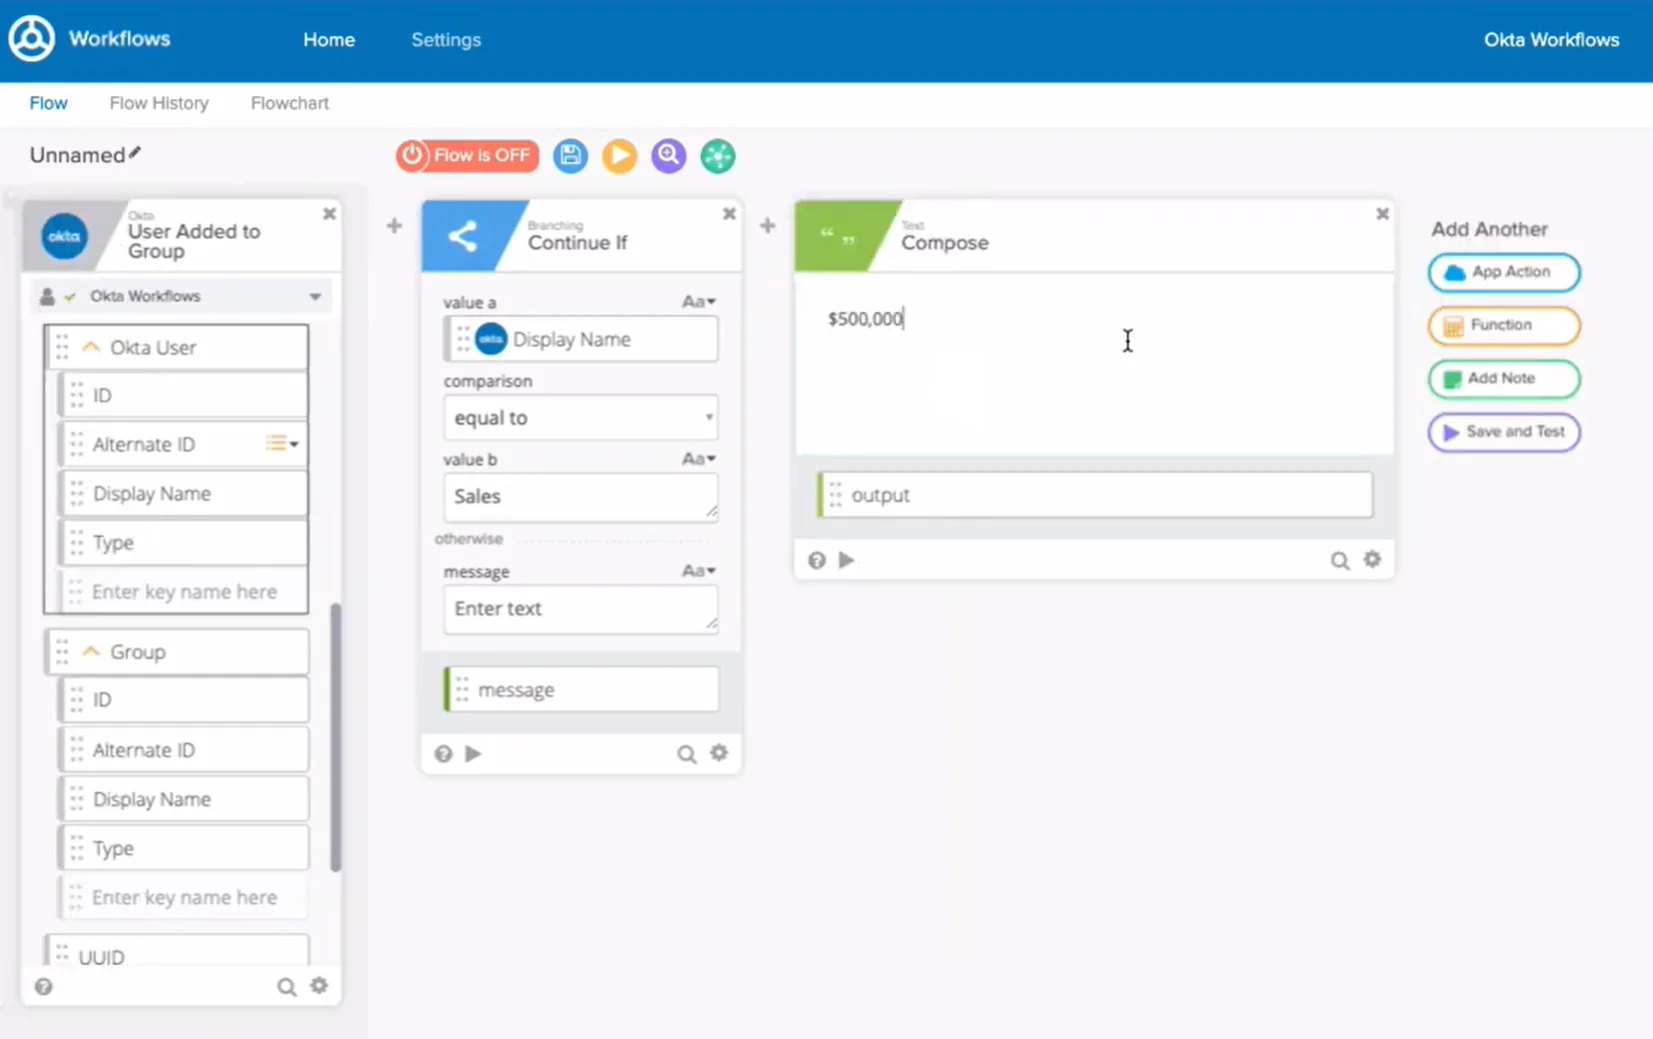
Task: Click the Compose quotation marks icon
Action: 837,237
